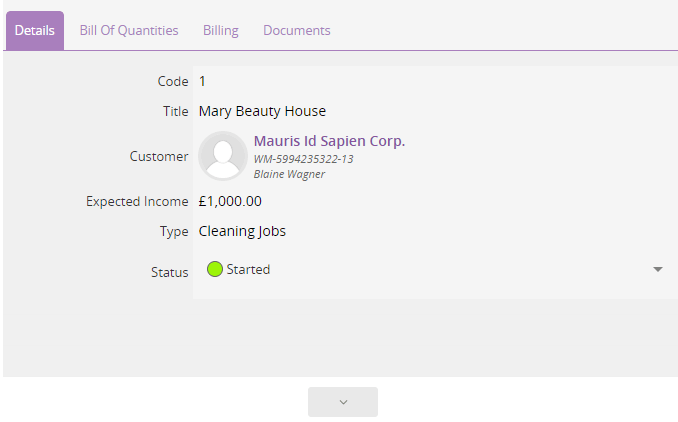This screenshot has width=678, height=422.
Task: Click the Expected Income label
Action: (137, 201)
